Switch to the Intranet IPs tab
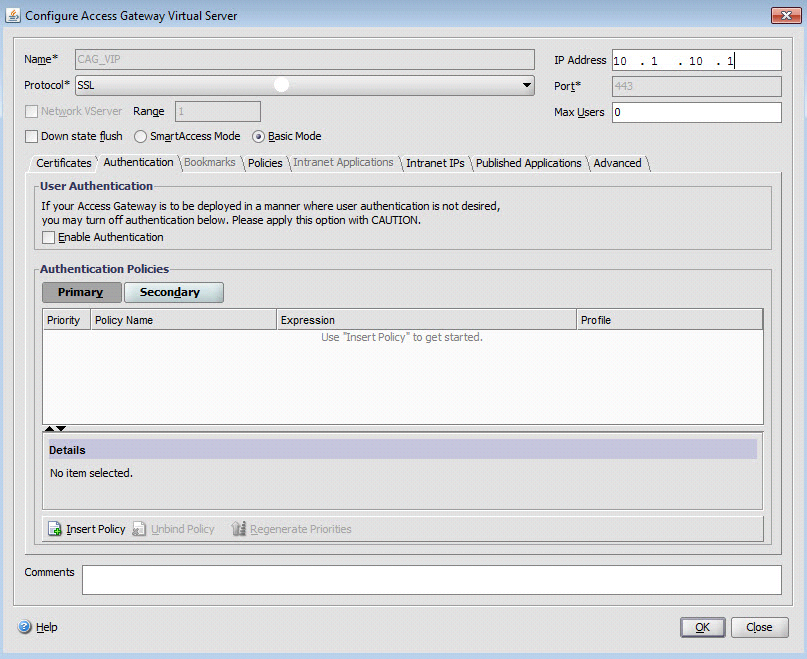This screenshot has height=659, width=807. (x=435, y=163)
